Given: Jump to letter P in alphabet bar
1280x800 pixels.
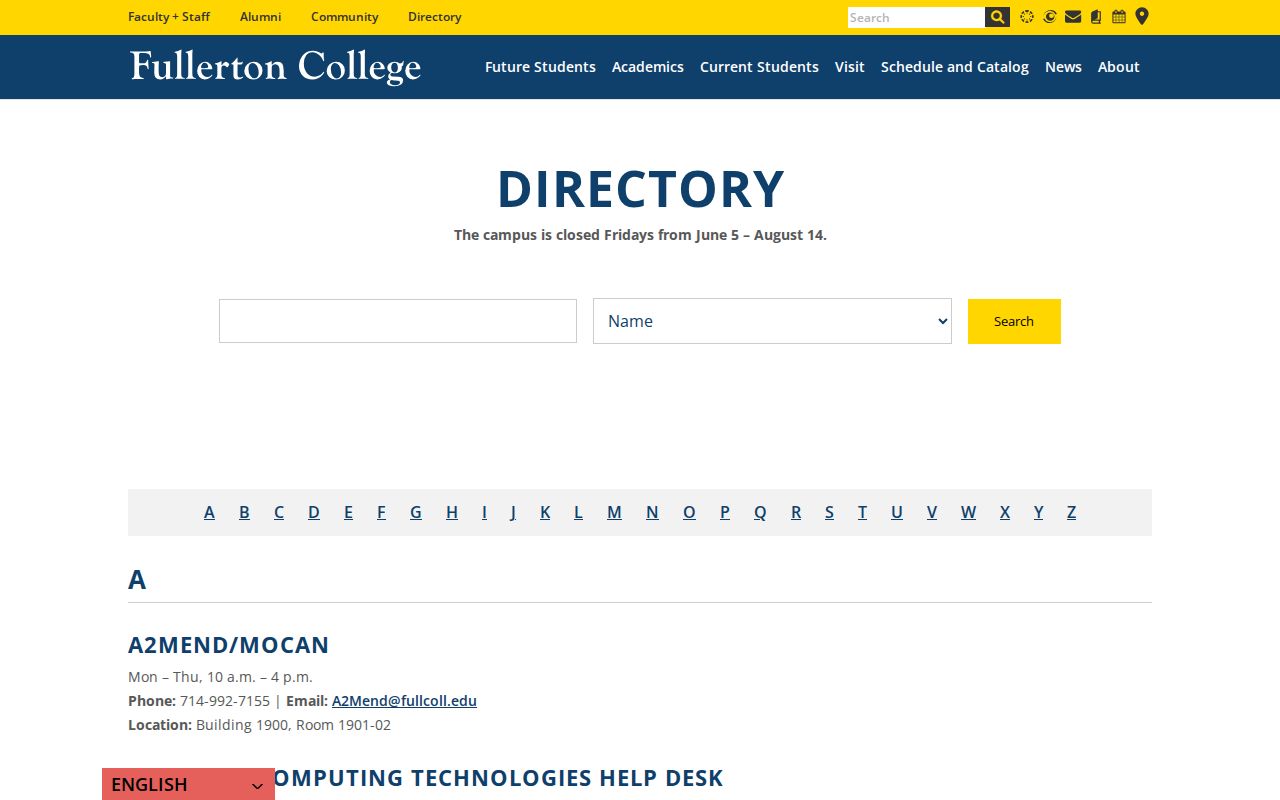Looking at the screenshot, I should 725,512.
